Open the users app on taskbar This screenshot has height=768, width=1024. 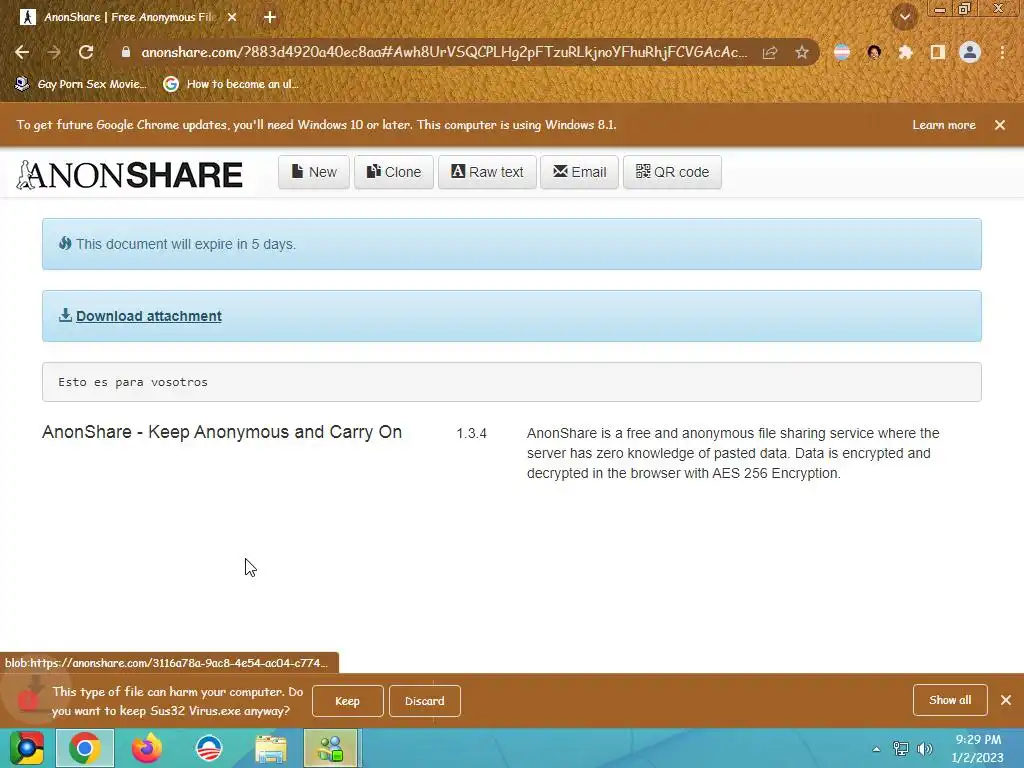pos(330,748)
